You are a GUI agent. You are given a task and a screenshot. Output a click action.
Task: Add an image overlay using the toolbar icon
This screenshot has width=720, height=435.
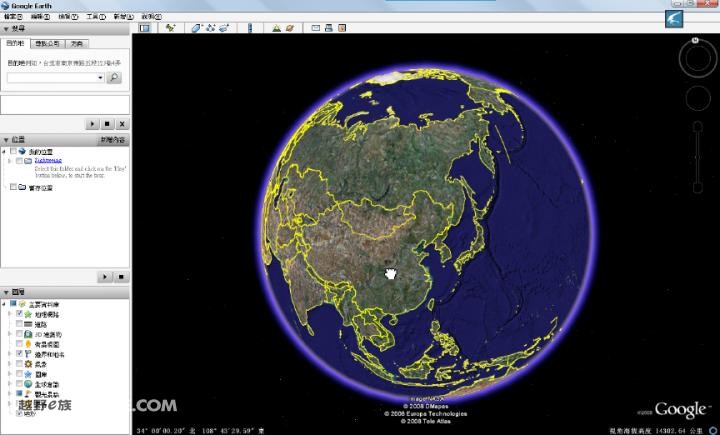coord(224,28)
